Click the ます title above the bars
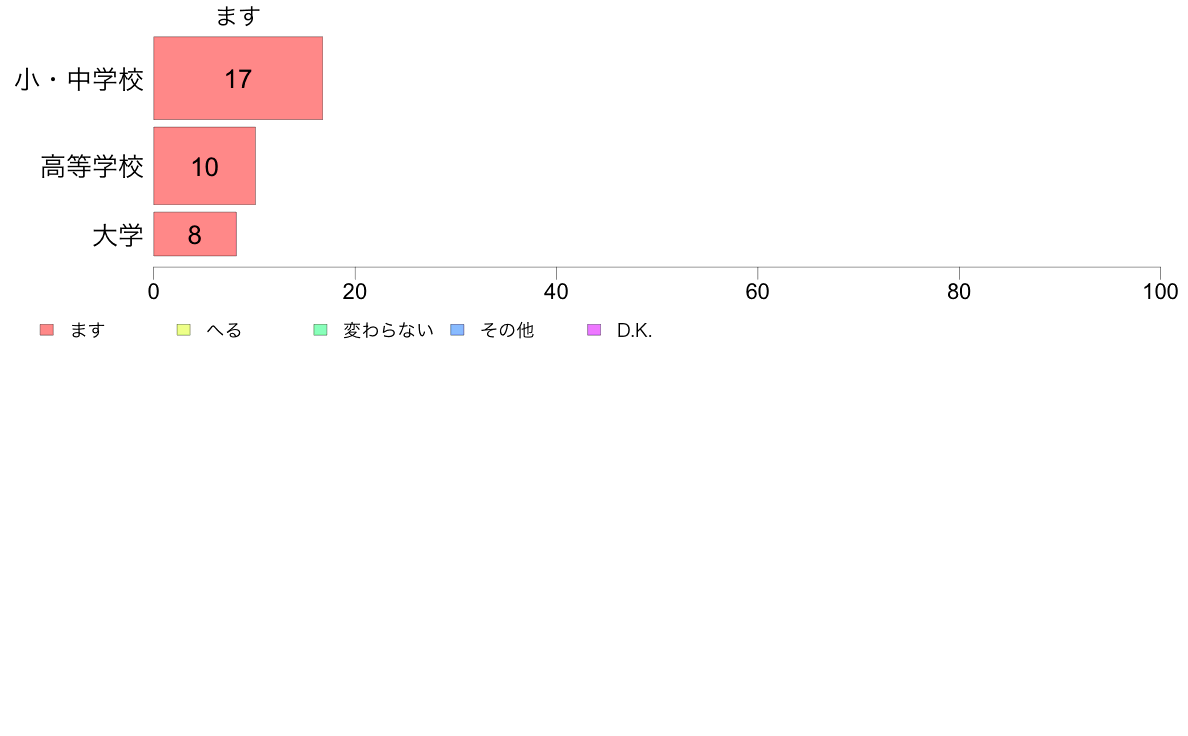The width and height of the screenshot is (1188, 736). click(238, 16)
